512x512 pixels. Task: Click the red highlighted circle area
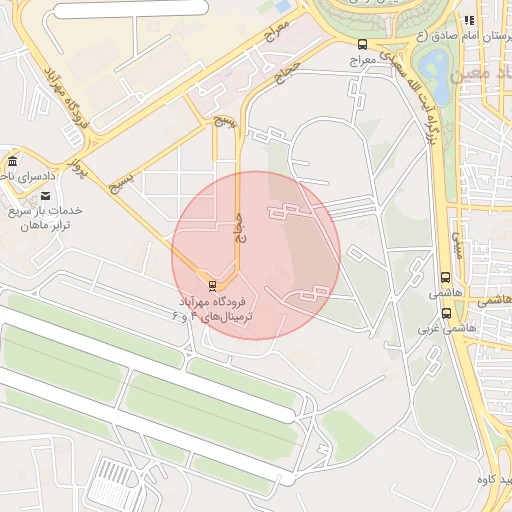(x=256, y=256)
